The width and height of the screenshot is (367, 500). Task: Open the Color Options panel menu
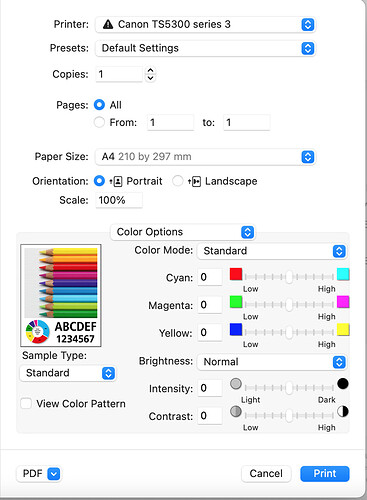[x=183, y=232]
